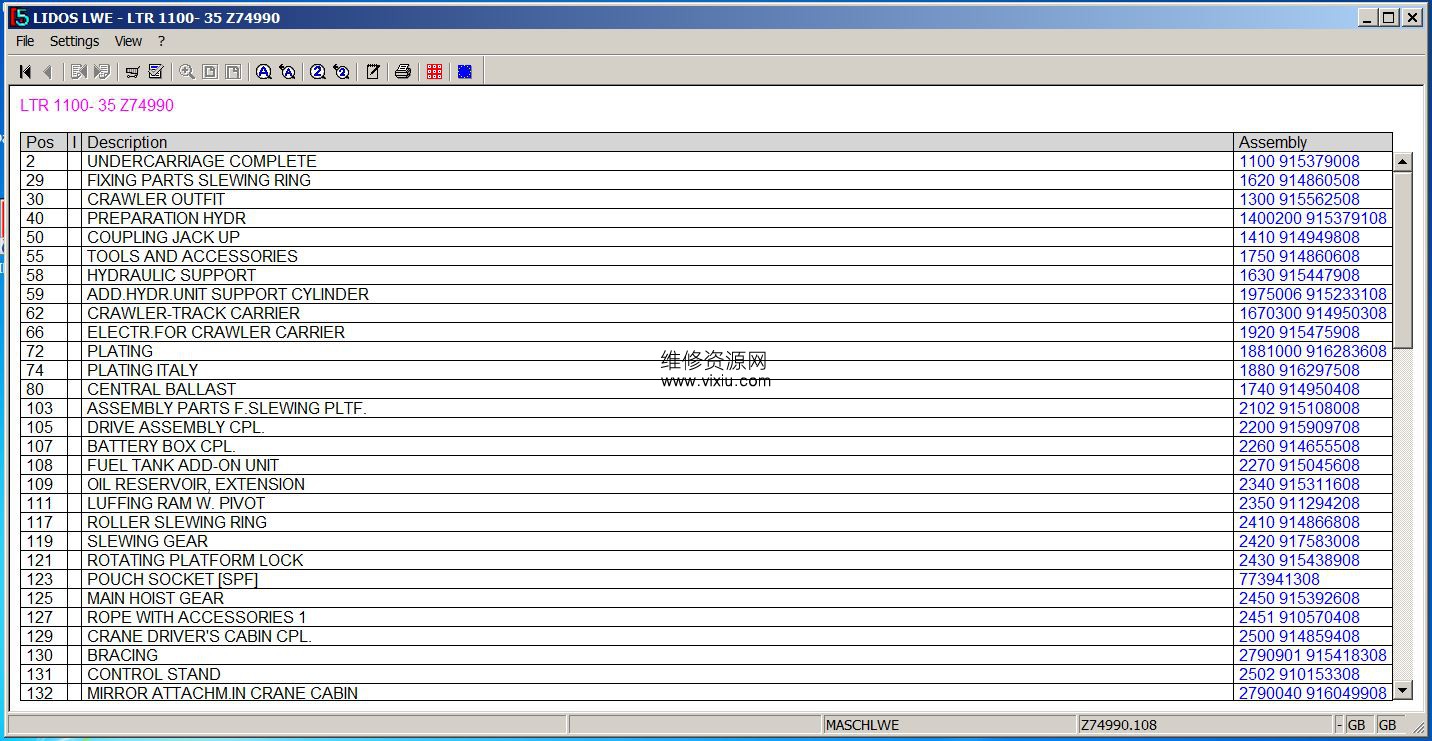Open the File menu
1432x741 pixels.
25,41
